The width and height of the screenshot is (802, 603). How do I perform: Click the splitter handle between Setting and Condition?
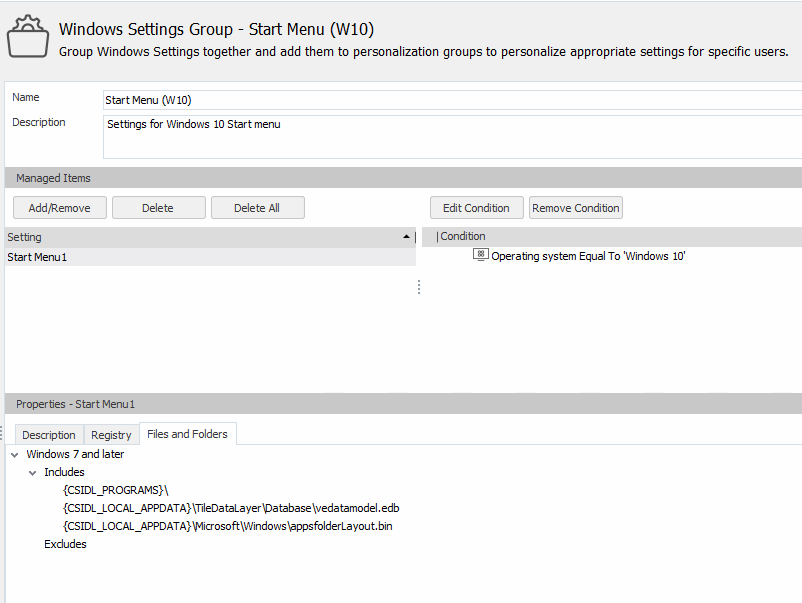tap(419, 287)
